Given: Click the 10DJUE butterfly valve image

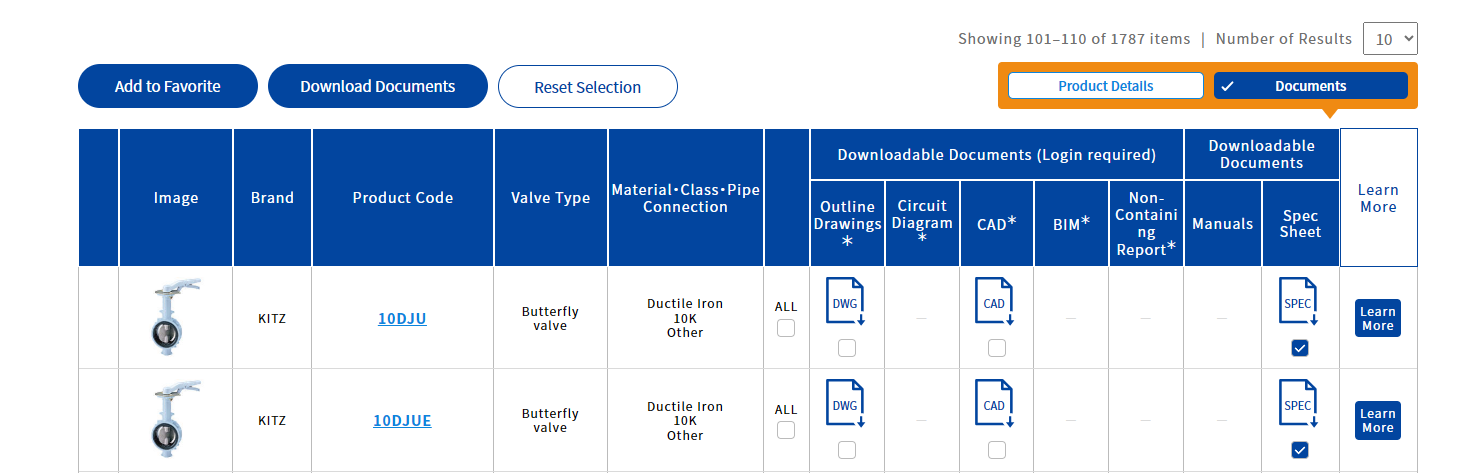Looking at the screenshot, I should [175, 420].
